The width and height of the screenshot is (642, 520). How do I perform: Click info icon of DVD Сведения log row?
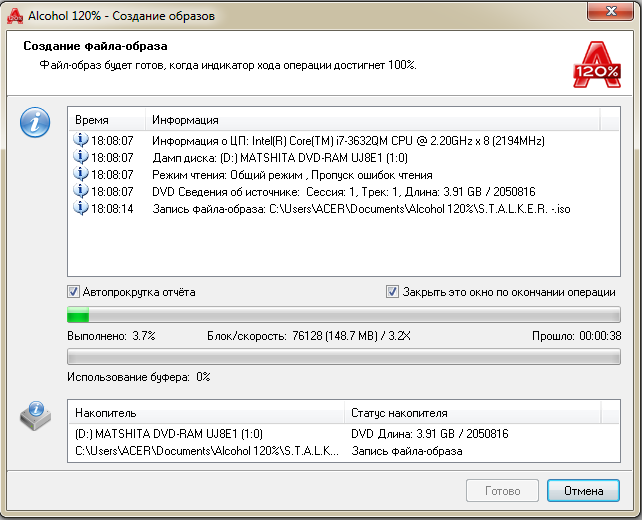click(81, 191)
